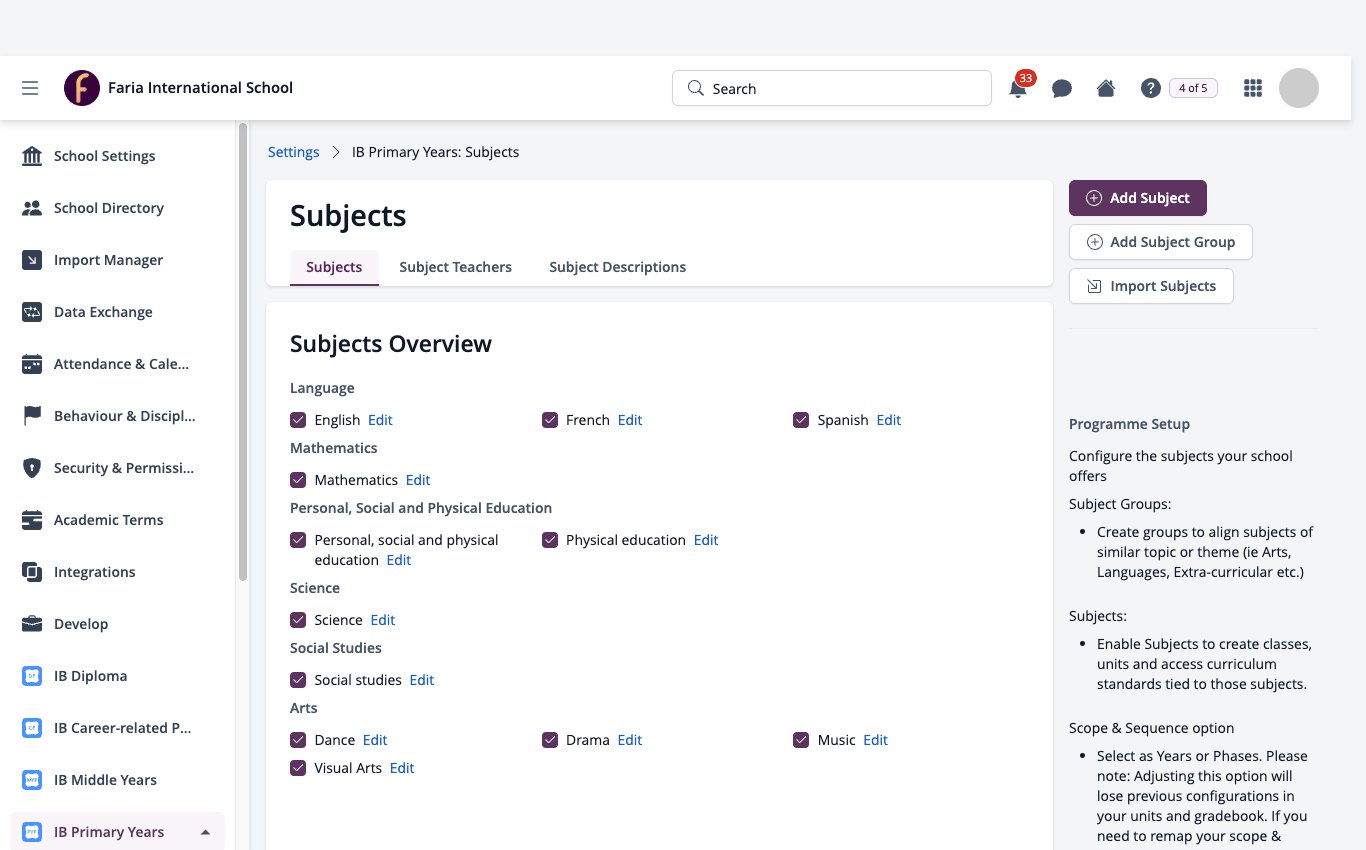Open the apps grid launcher
The height and width of the screenshot is (850, 1366).
click(x=1252, y=88)
